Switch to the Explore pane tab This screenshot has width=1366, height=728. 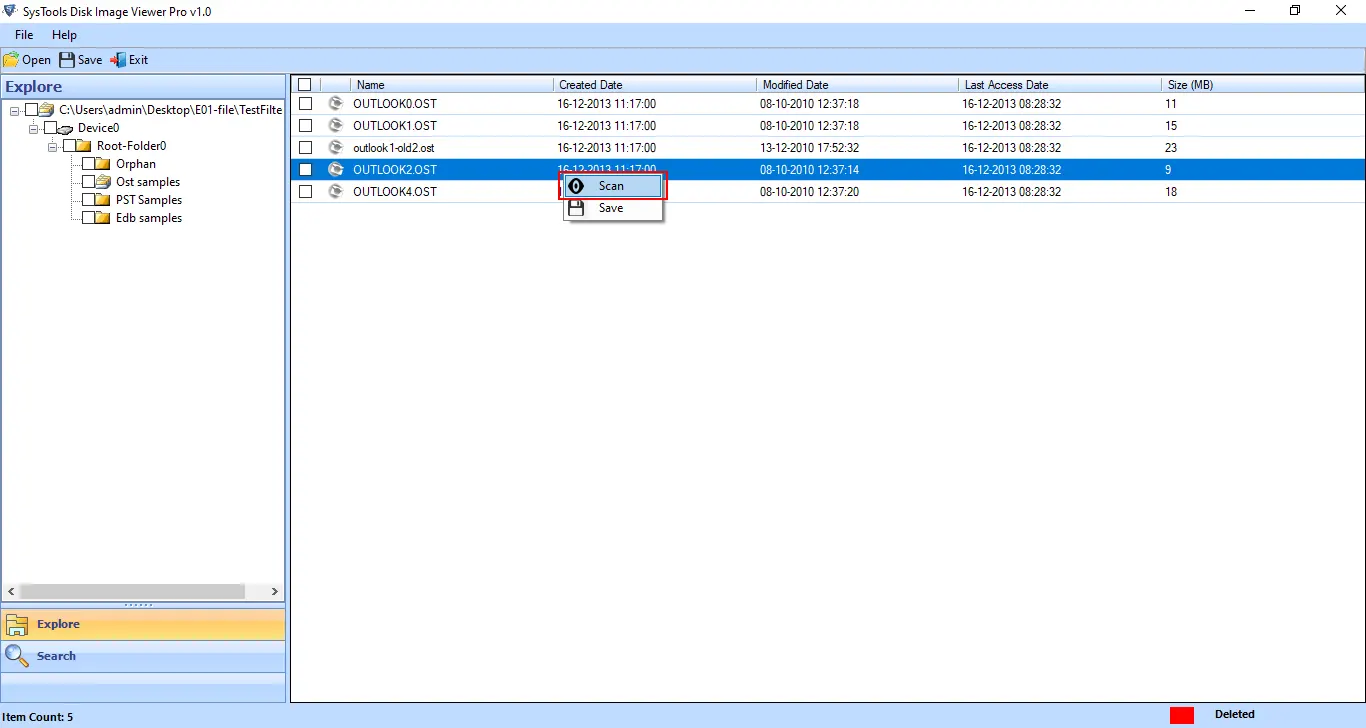tap(143, 625)
